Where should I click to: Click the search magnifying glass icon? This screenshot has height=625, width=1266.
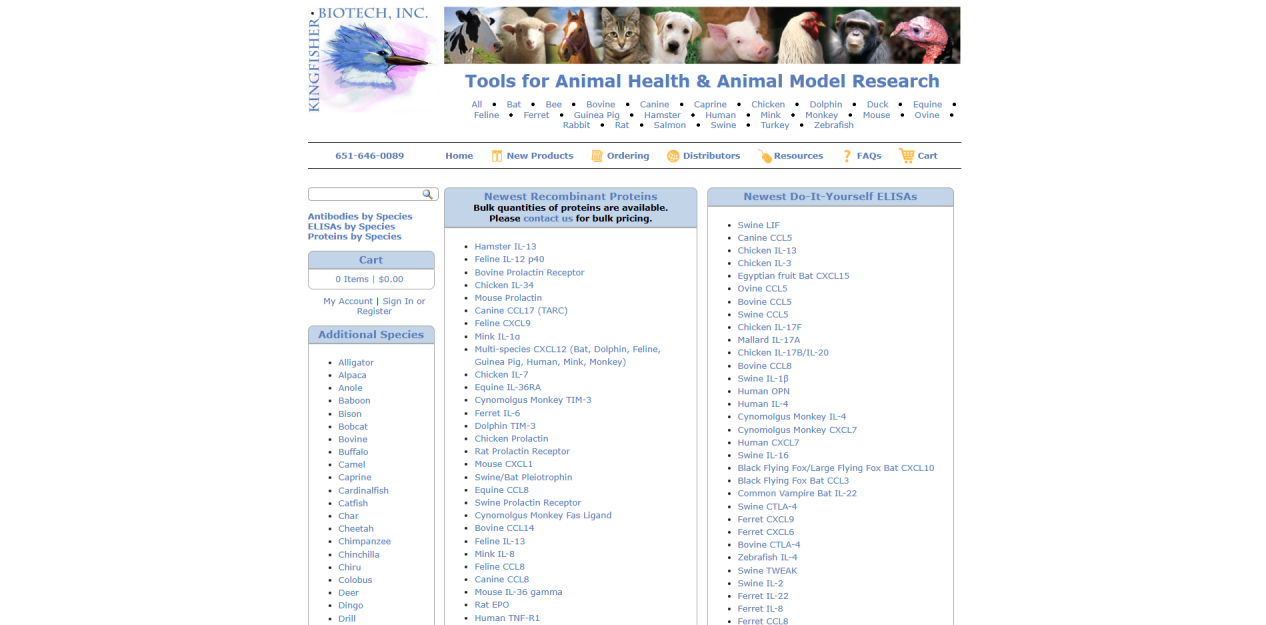[x=428, y=195]
